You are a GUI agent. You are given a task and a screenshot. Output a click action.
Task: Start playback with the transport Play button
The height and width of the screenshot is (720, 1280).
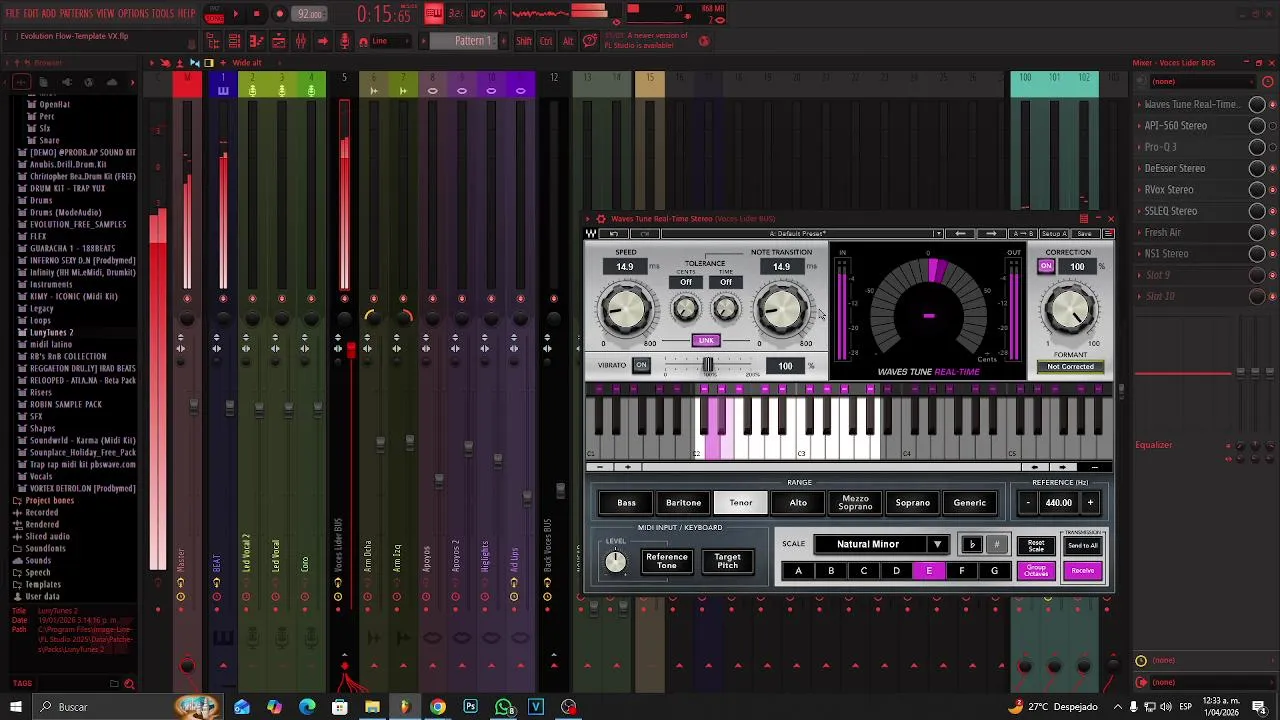point(236,14)
